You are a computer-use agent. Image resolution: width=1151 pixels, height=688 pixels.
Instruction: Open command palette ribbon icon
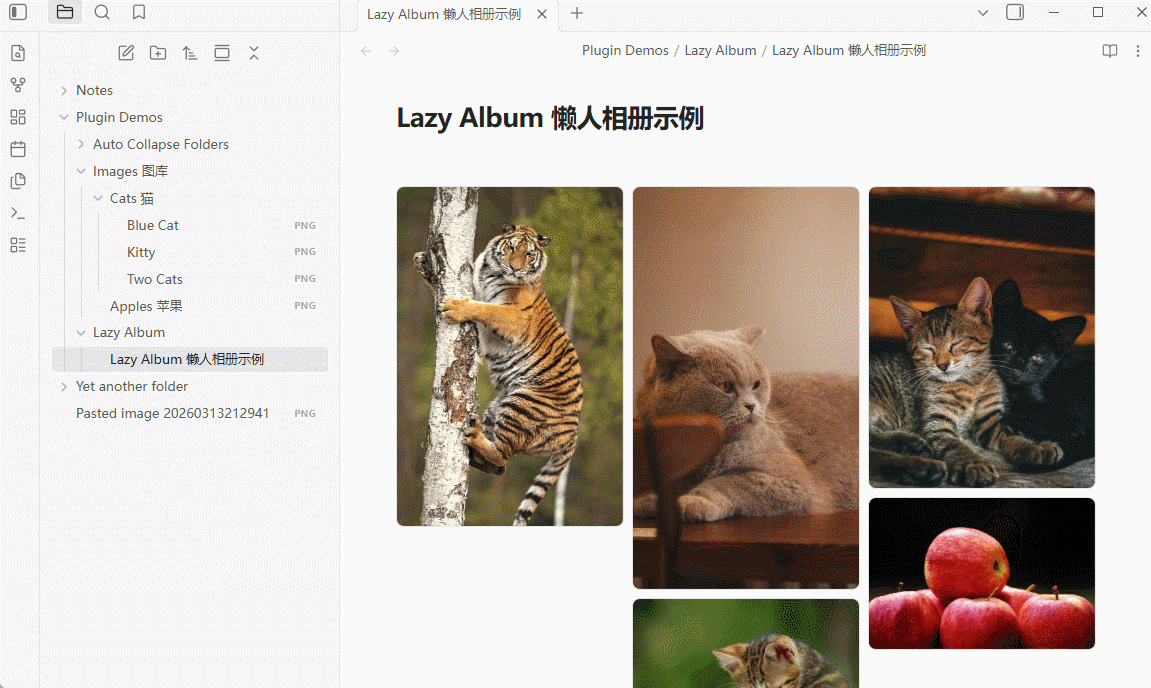(x=18, y=213)
